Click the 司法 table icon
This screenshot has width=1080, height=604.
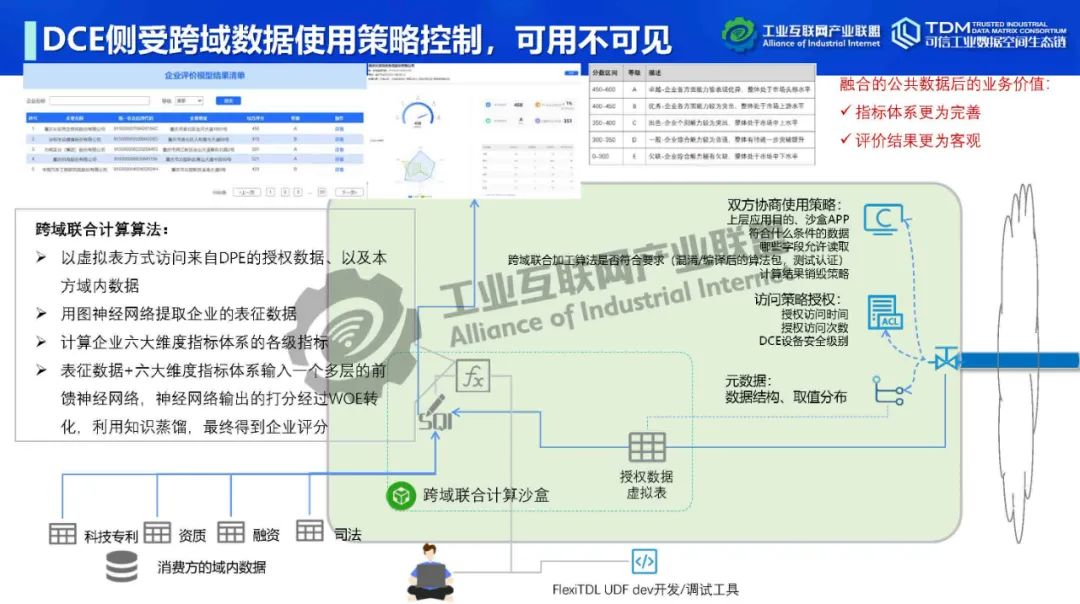click(310, 532)
